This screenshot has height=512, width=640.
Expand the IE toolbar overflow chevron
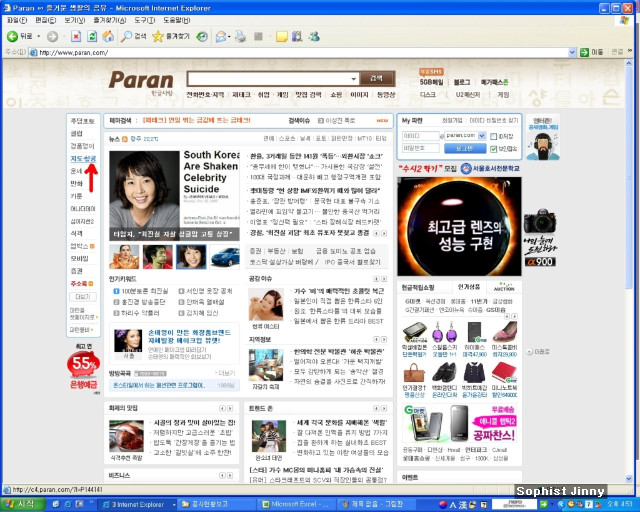pyautogui.click(x=630, y=51)
